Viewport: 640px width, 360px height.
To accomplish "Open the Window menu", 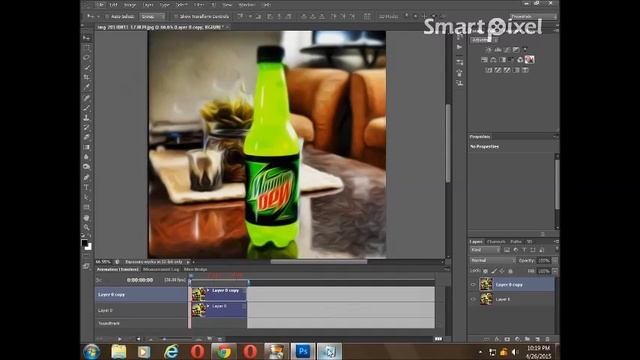I will pyautogui.click(x=247, y=5).
